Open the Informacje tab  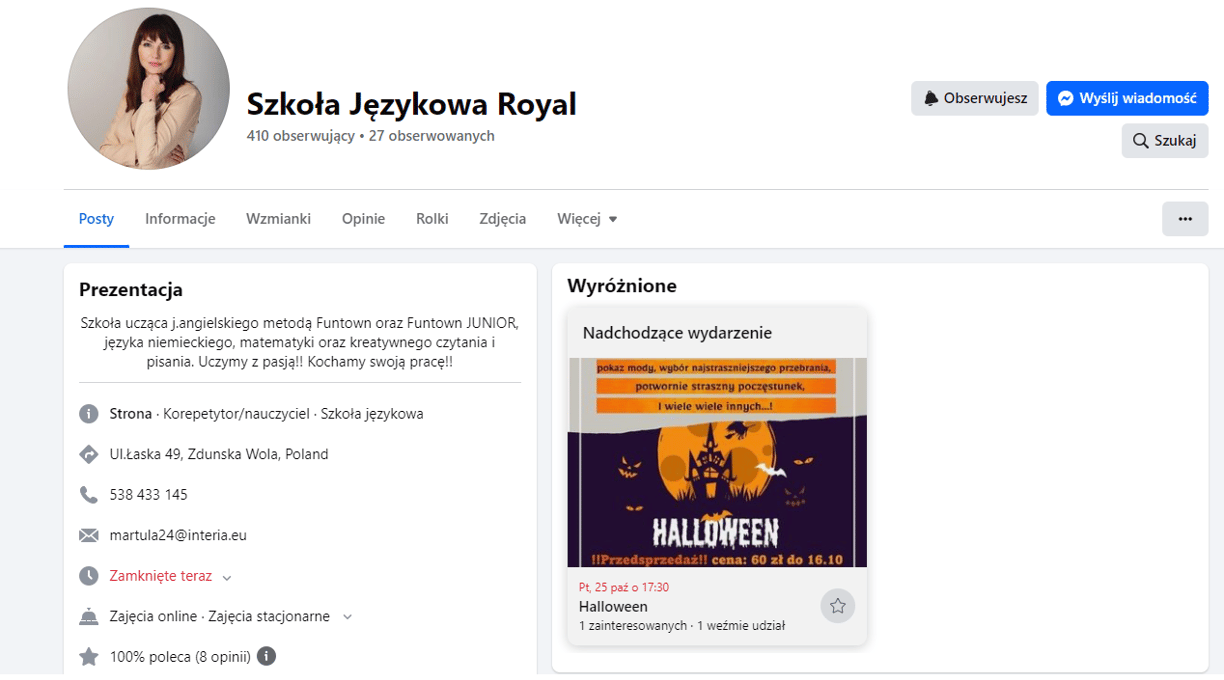[x=180, y=219]
